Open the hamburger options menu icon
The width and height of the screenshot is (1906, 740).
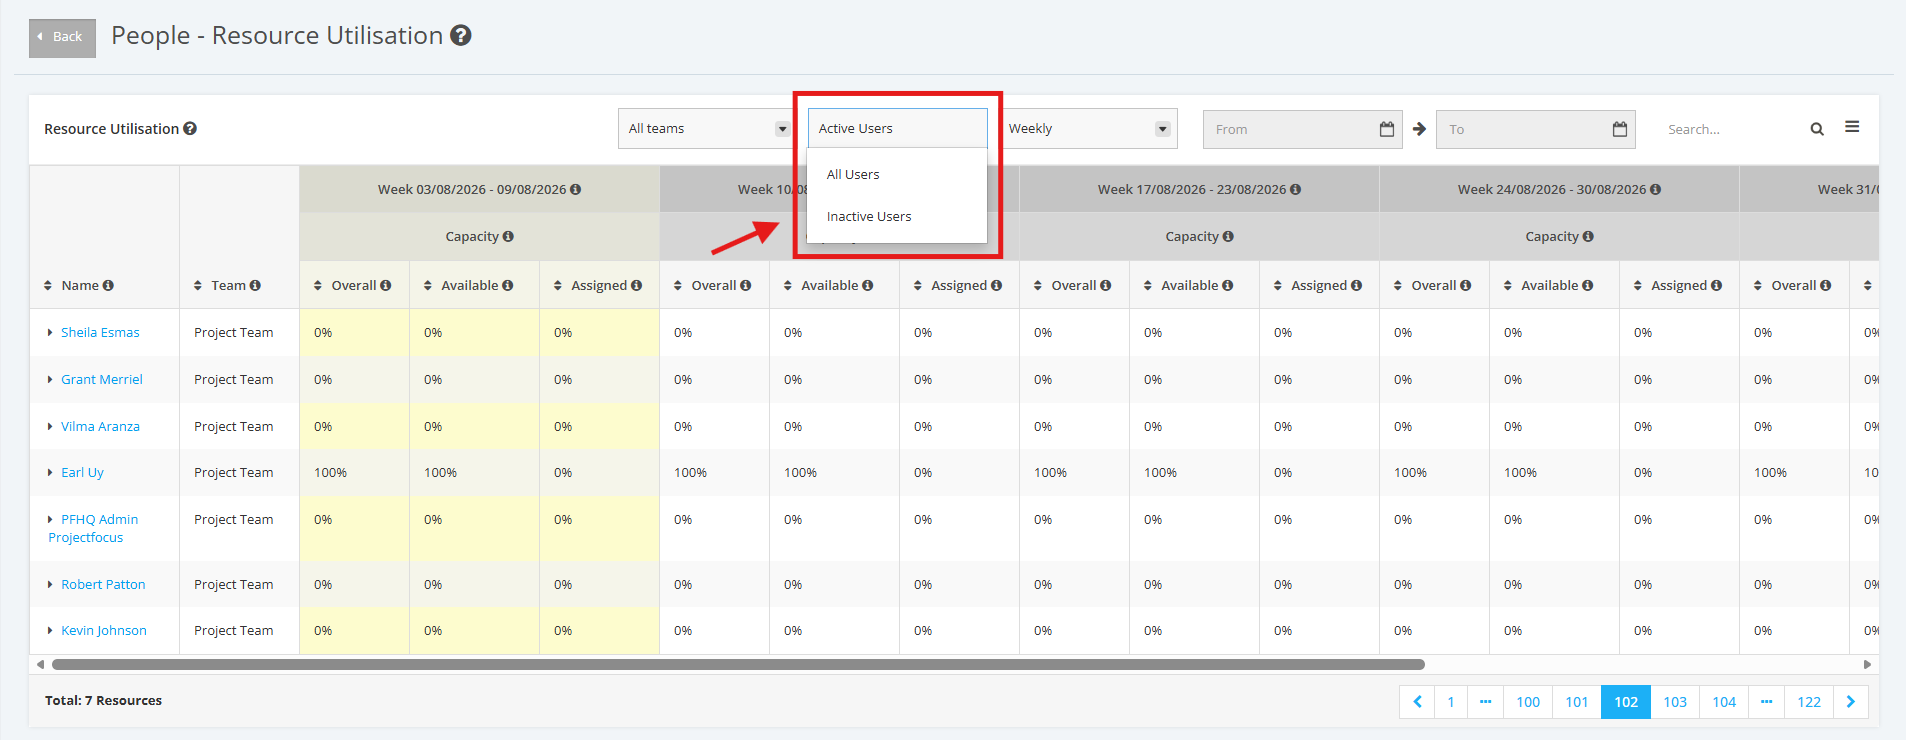[x=1852, y=127]
